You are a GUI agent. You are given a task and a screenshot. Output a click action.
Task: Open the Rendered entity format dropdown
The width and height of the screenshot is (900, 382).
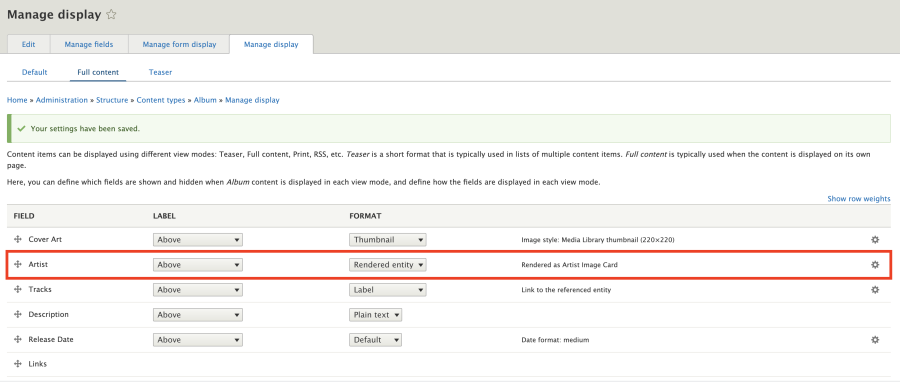387,264
